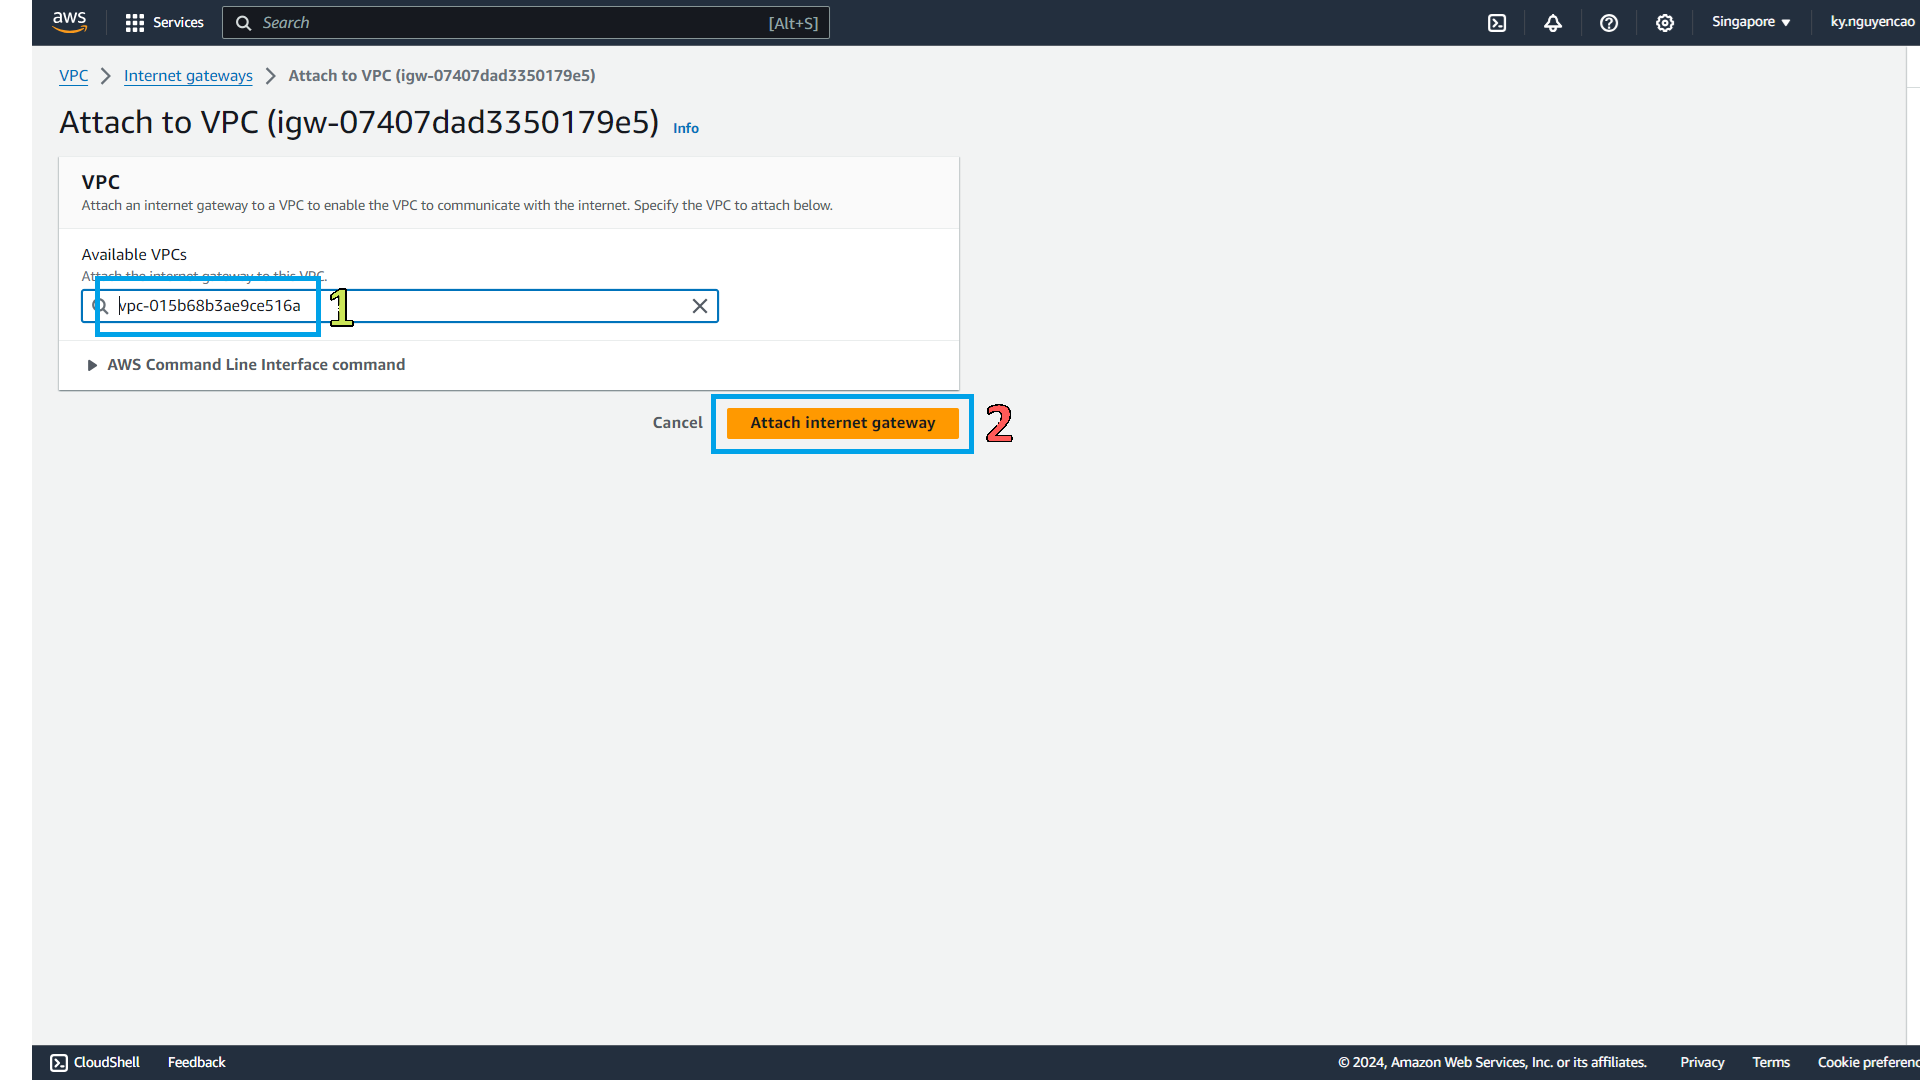Click the notifications bell icon
Viewport: 1920px width, 1080px height.
click(x=1552, y=22)
